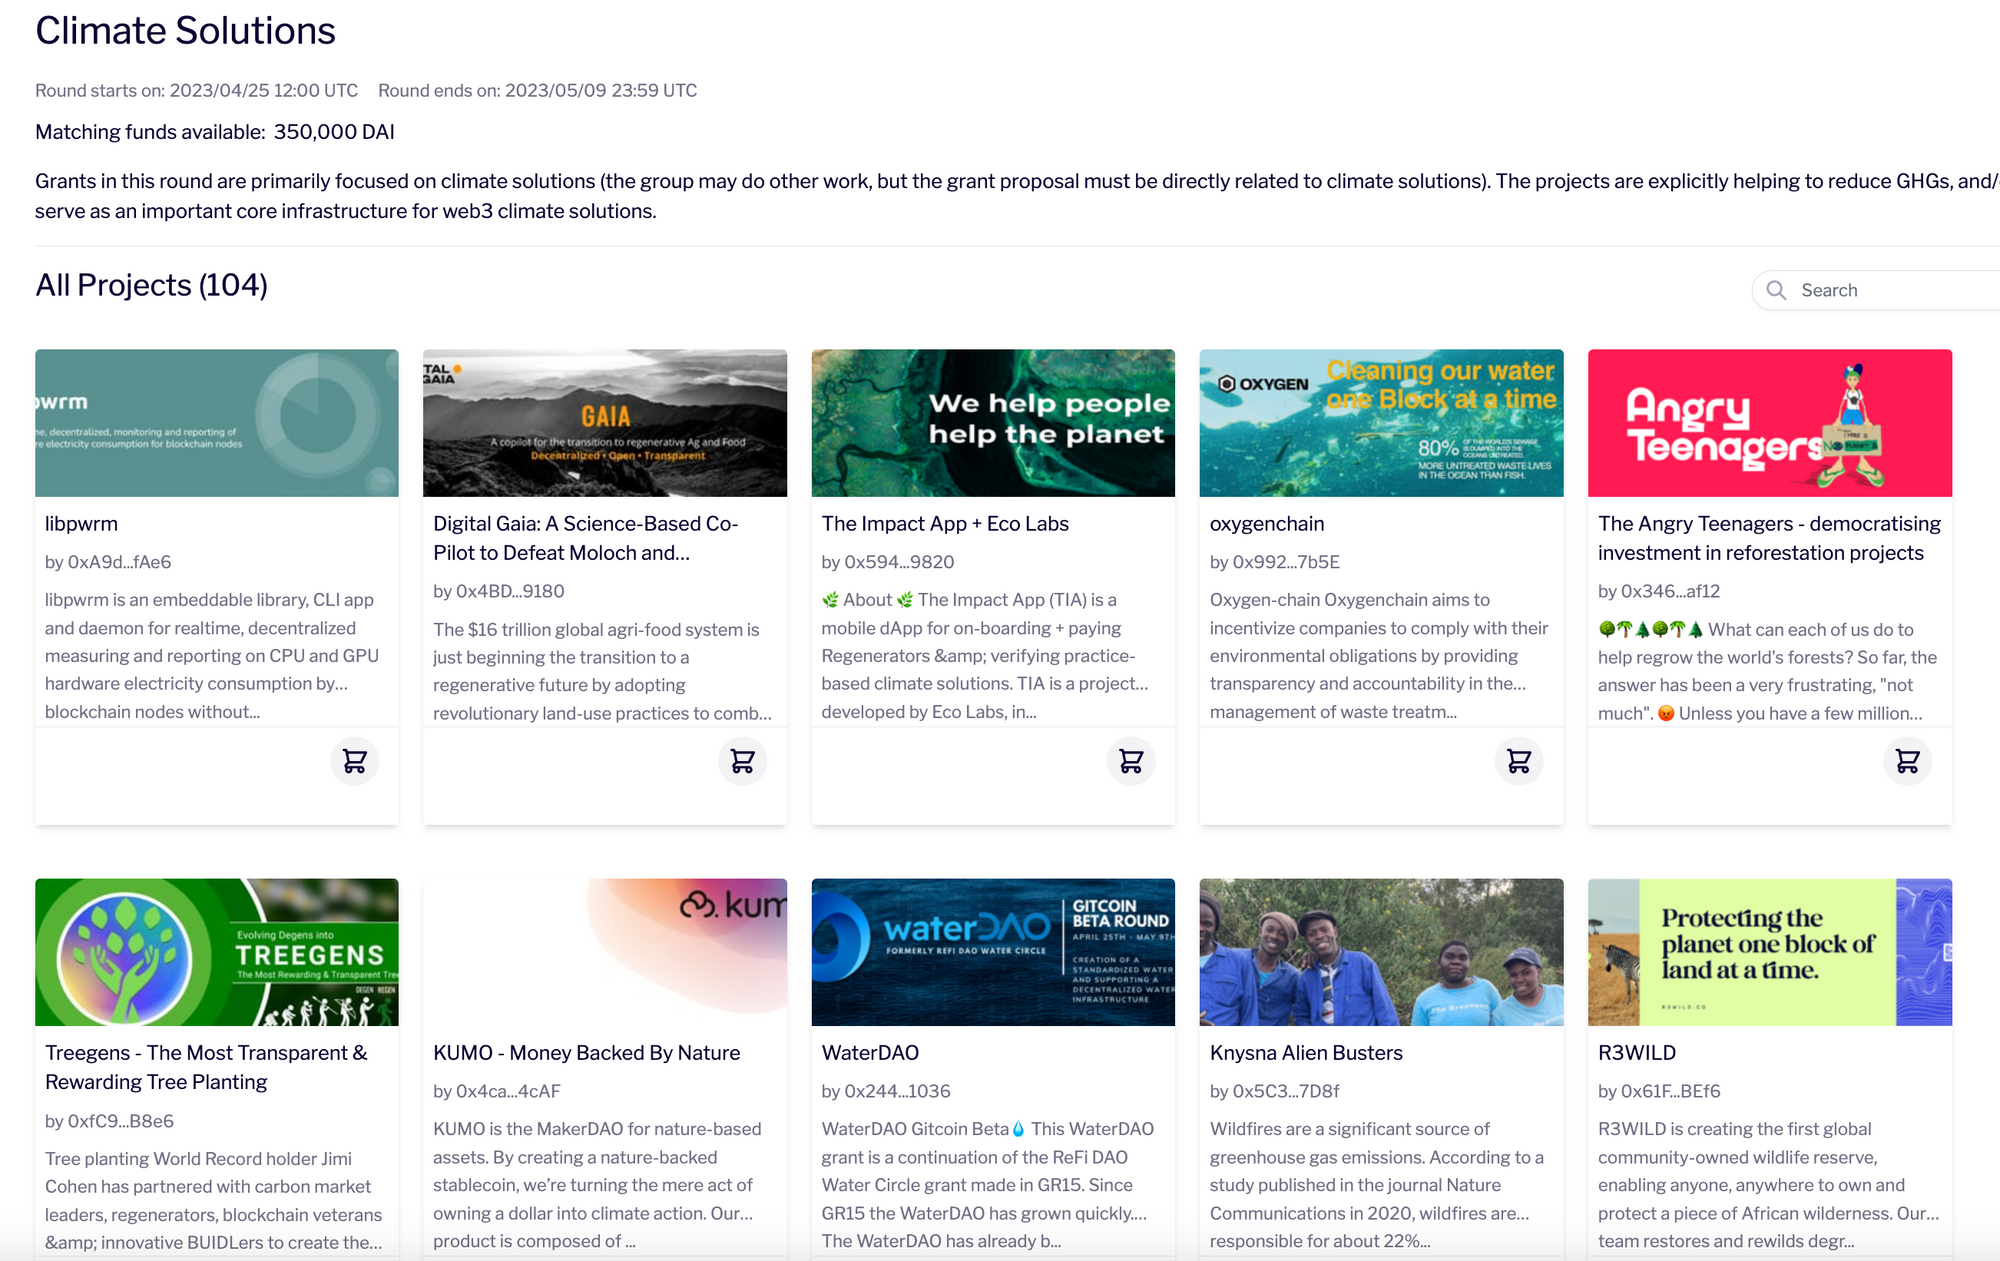Click the search magnifier icon
Screen dimensions: 2000x1261
(1776, 290)
